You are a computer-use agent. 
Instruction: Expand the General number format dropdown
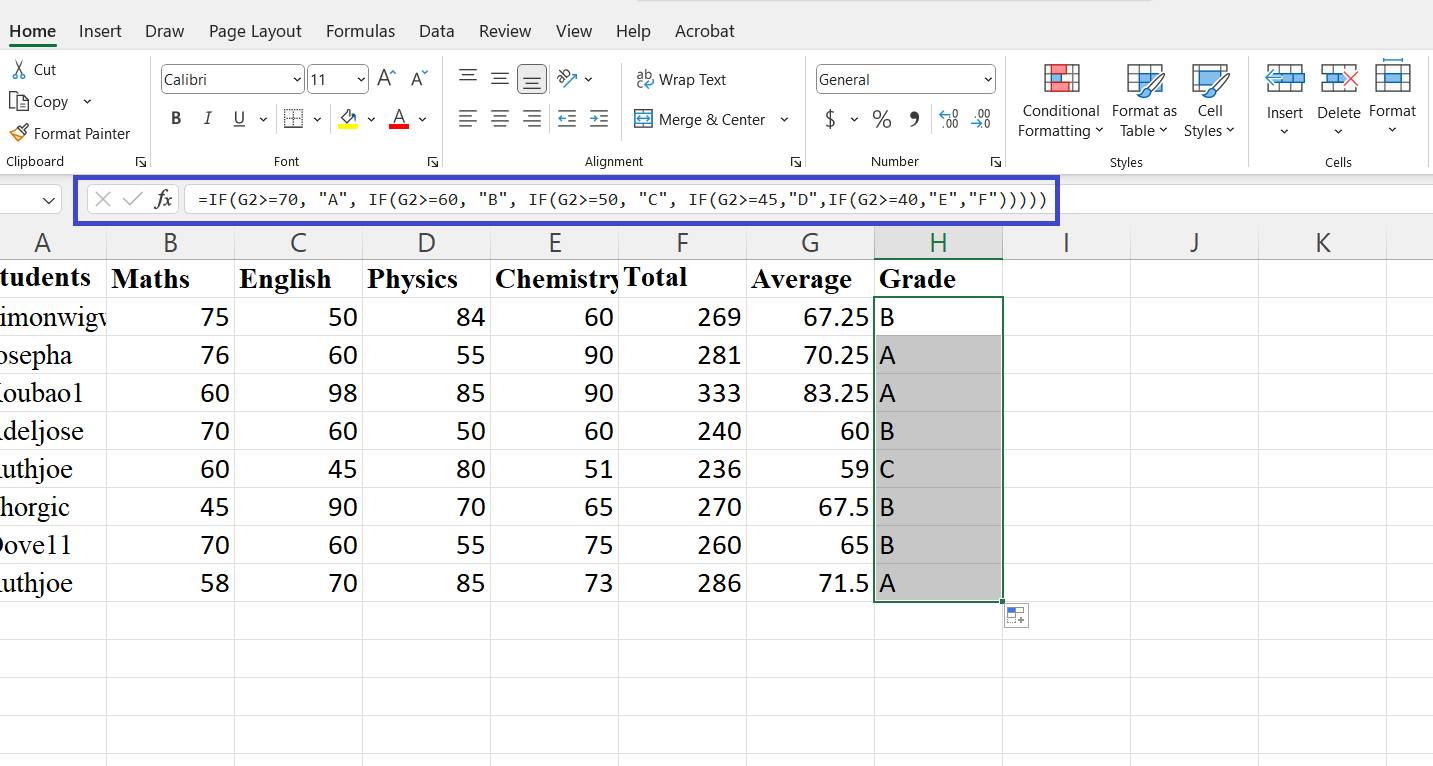coord(987,80)
